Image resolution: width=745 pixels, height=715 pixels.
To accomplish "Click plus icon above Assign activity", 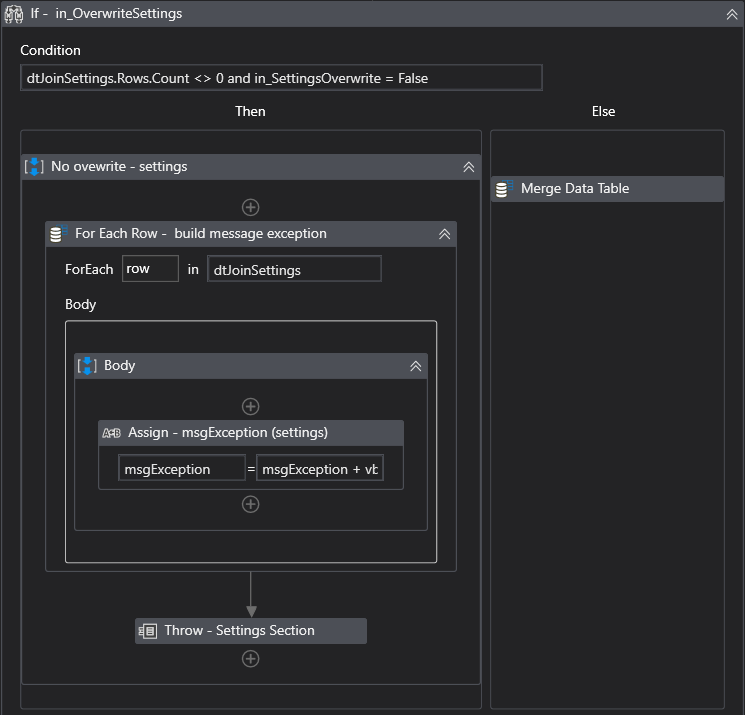I will point(251,407).
